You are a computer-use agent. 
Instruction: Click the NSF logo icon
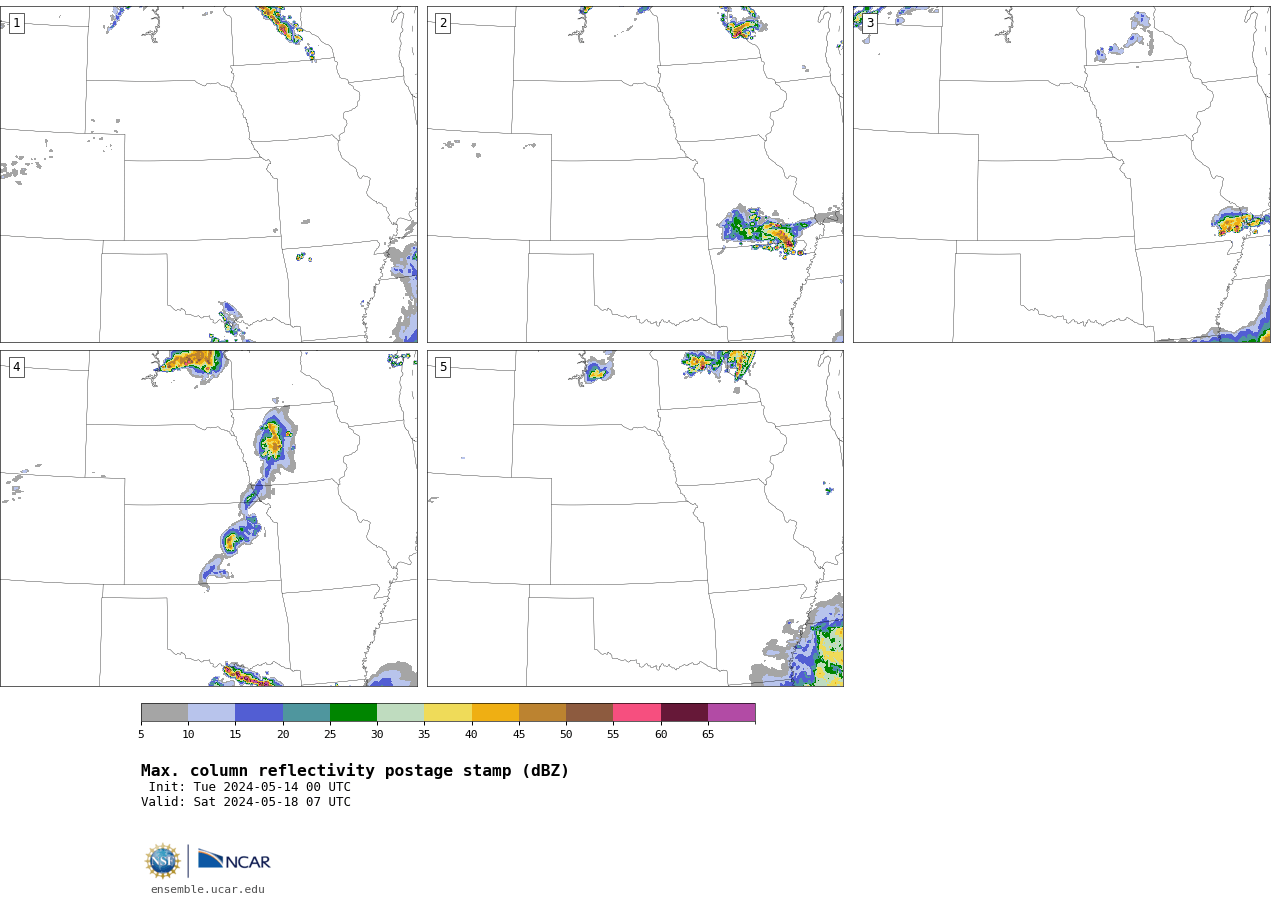(163, 861)
